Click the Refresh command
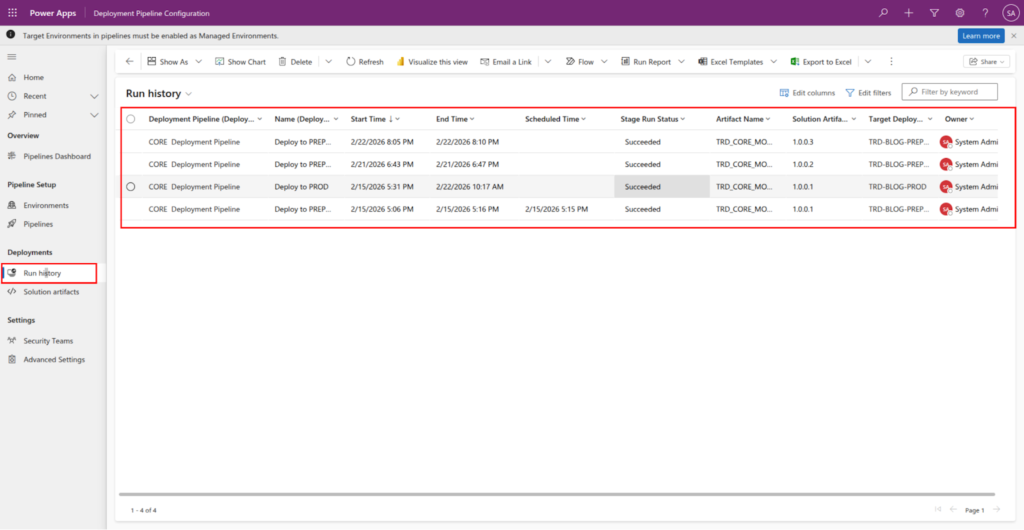The height and width of the screenshot is (530, 1024). pyautogui.click(x=365, y=62)
